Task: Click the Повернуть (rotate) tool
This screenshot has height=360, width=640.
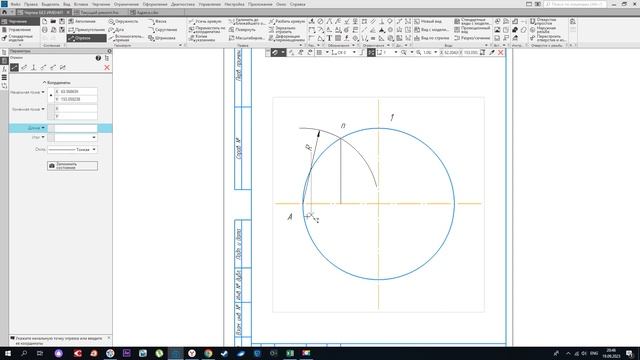Action: coord(242,30)
